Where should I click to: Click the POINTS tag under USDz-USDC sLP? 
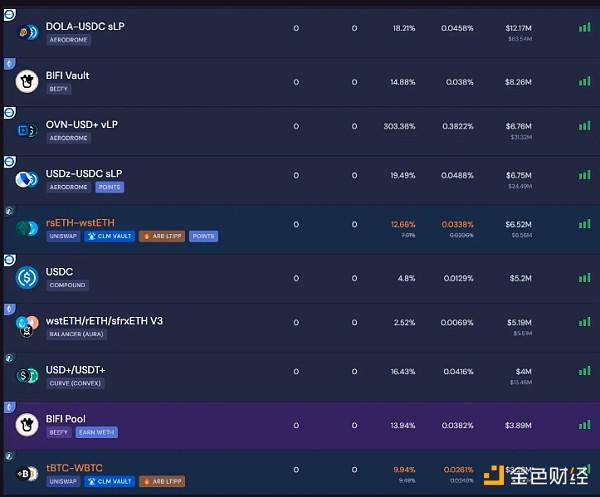(x=107, y=187)
